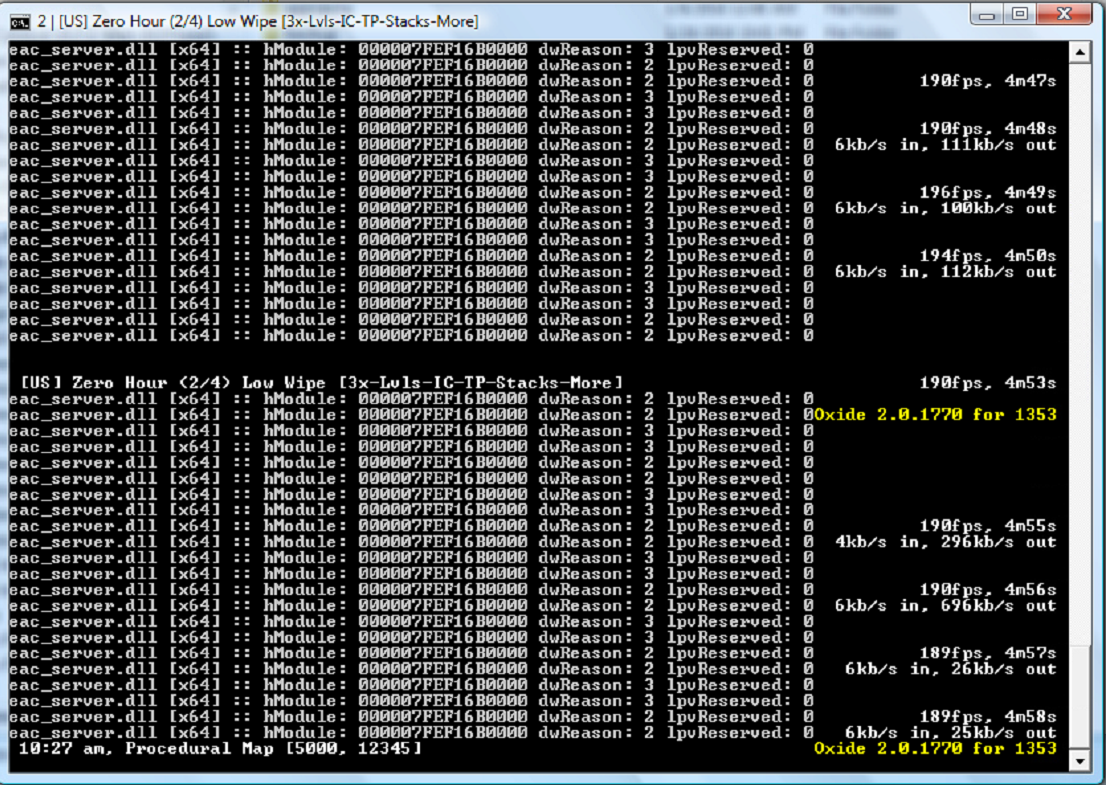
Task: Click the '[US] Zero Hour (2/4) Low Wipe' console line
Action: tap(322, 383)
